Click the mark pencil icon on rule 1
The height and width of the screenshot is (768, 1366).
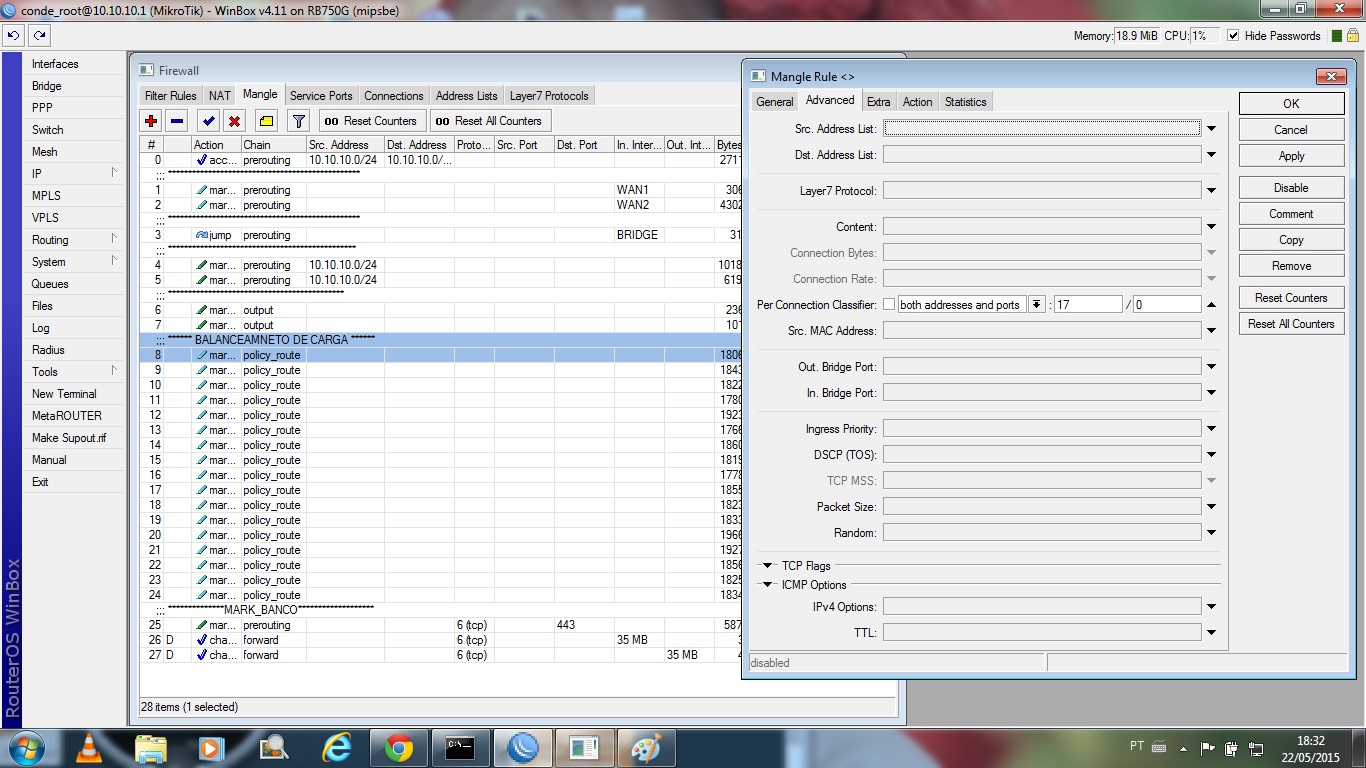coord(202,190)
